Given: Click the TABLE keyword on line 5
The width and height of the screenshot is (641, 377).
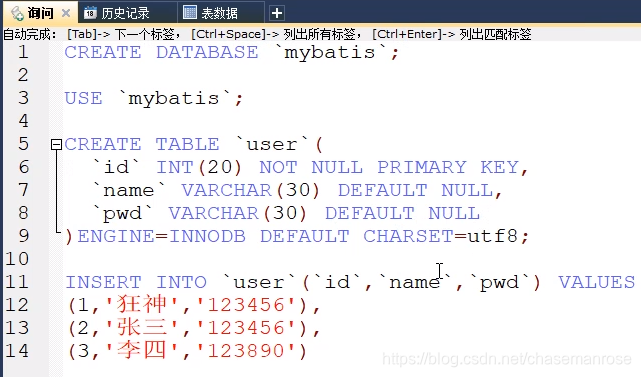Looking at the screenshot, I should 187,144.
